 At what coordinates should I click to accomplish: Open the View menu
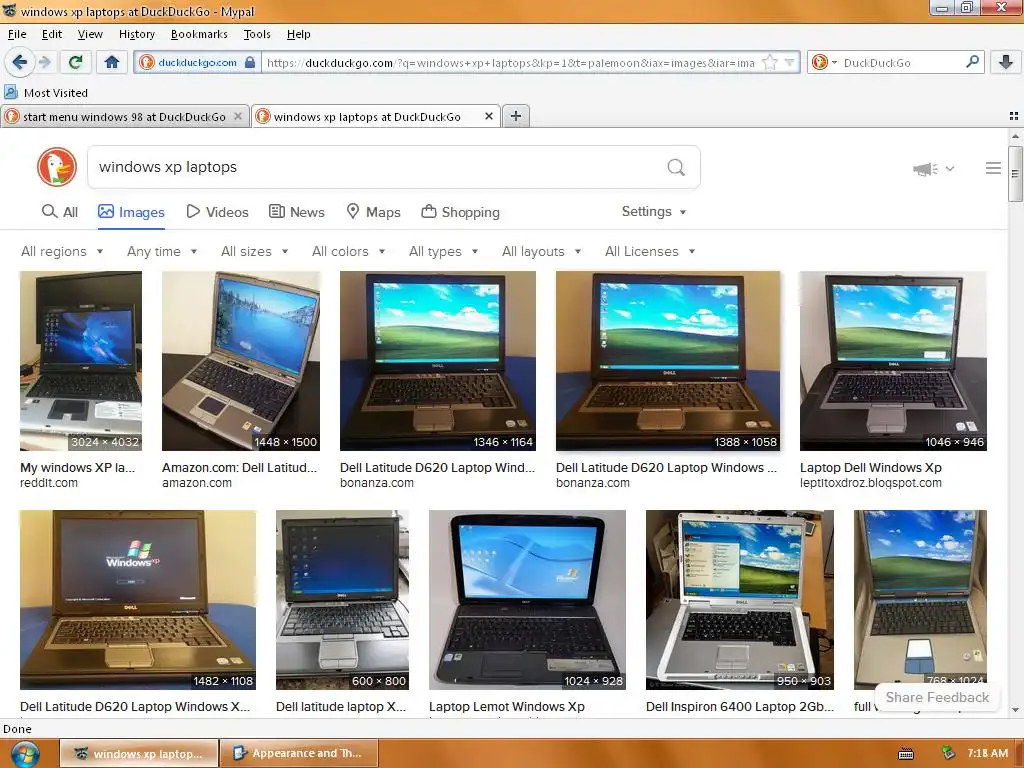coord(90,34)
